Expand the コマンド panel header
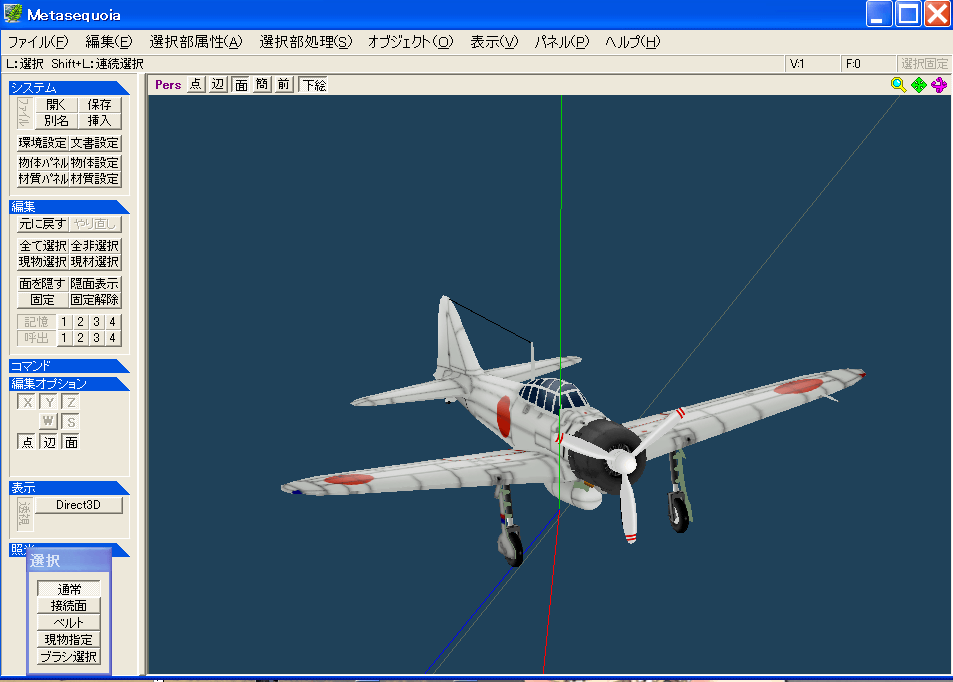 coord(69,366)
